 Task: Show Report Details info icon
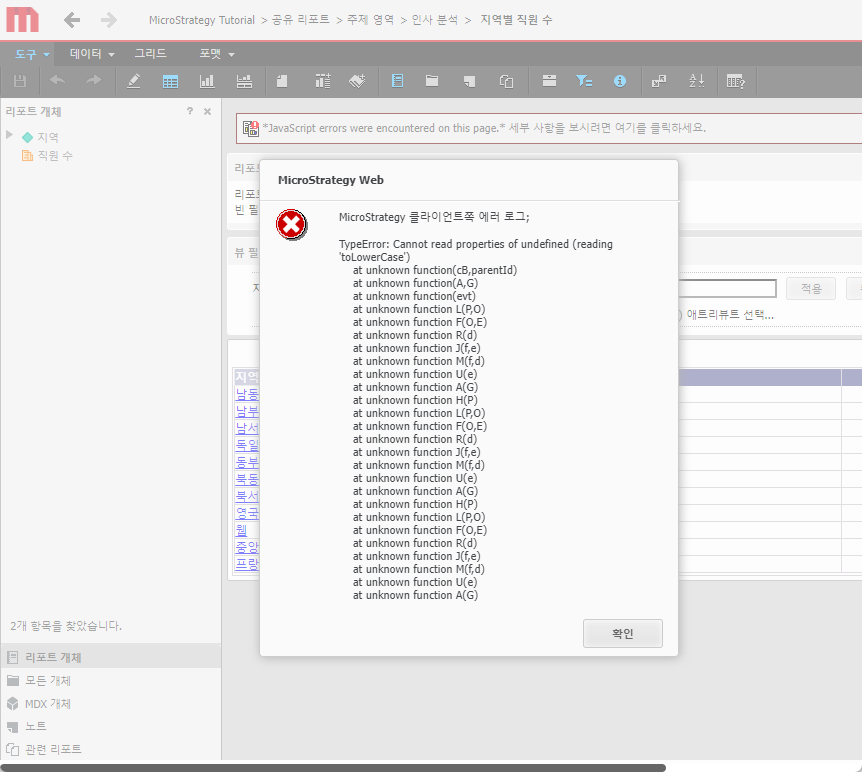tap(620, 81)
